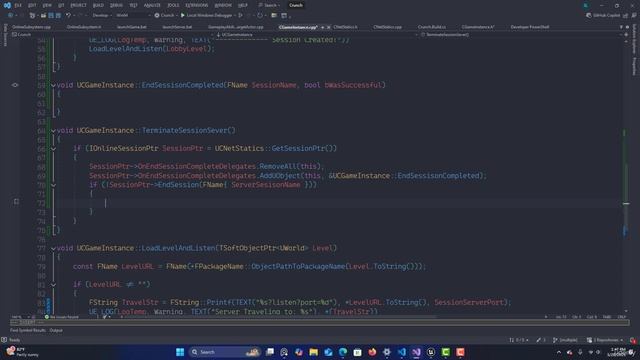Start the Local Windows Debugger
Image resolution: width=640 pixels, height=360 pixels.
pyautogui.click(x=207, y=15)
